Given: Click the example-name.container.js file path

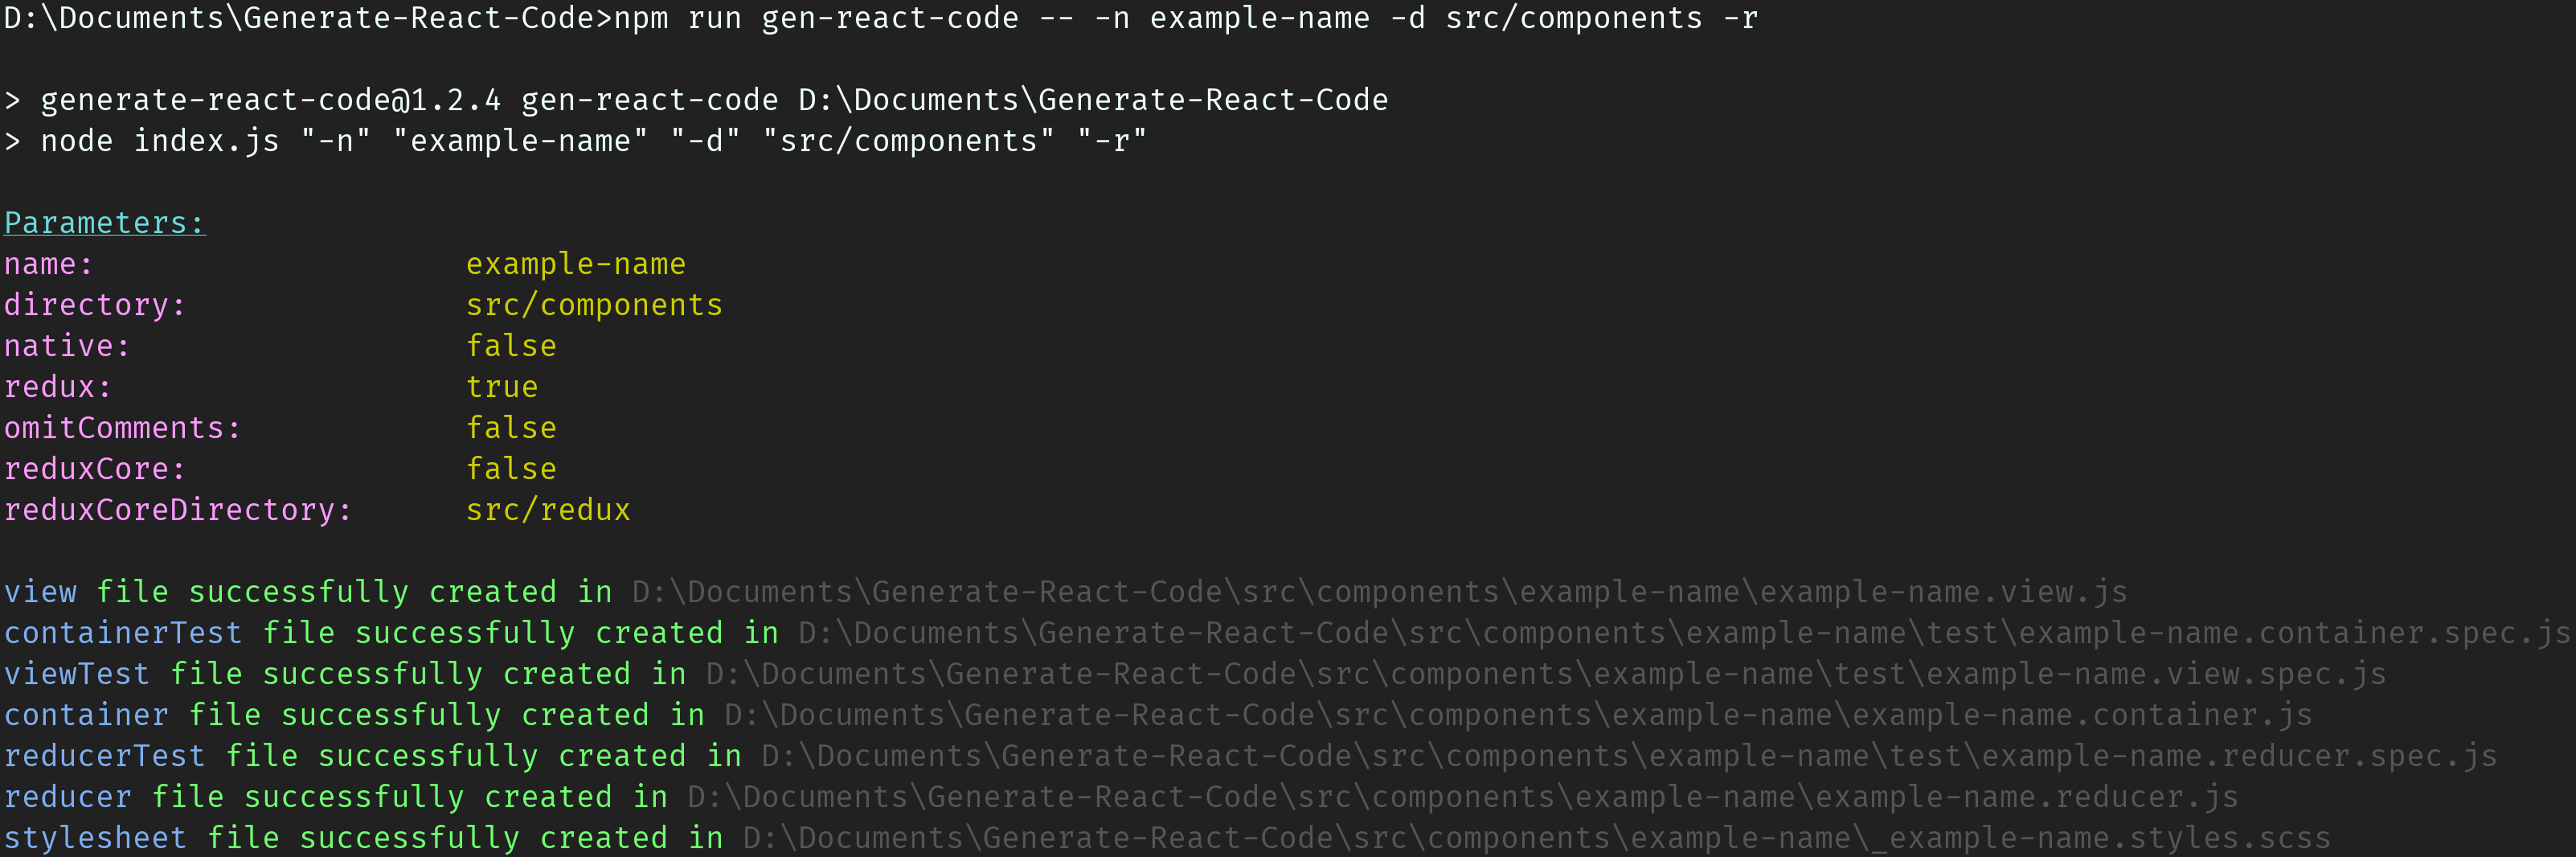Looking at the screenshot, I should click(x=1518, y=715).
